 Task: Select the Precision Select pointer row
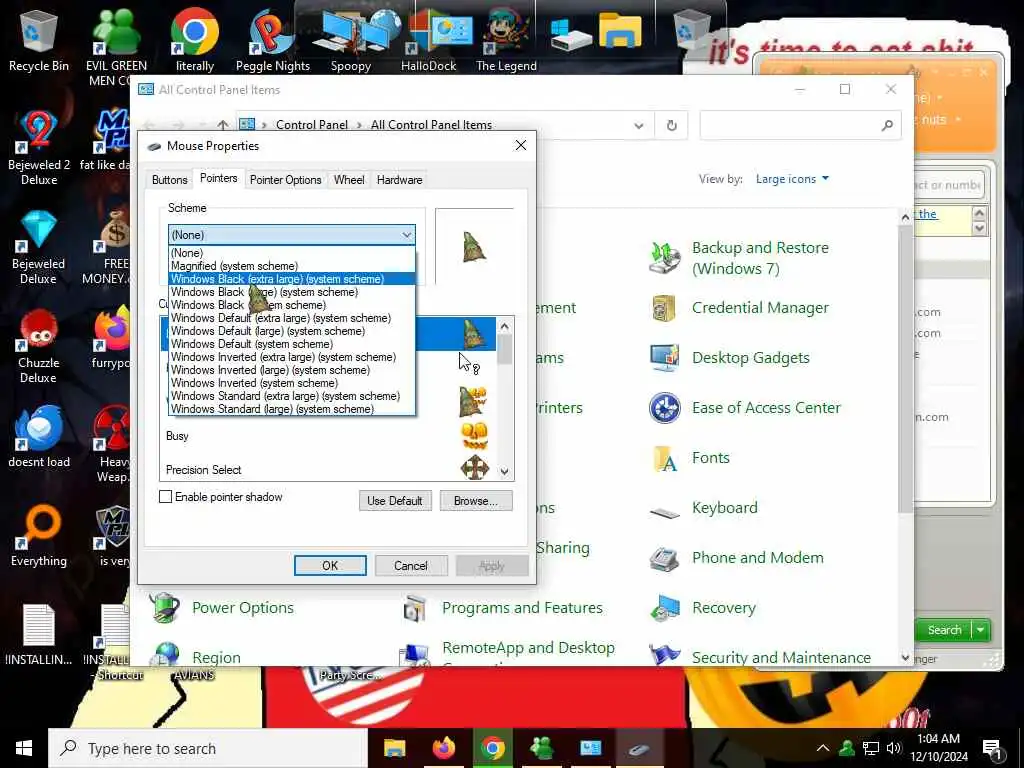[328, 470]
